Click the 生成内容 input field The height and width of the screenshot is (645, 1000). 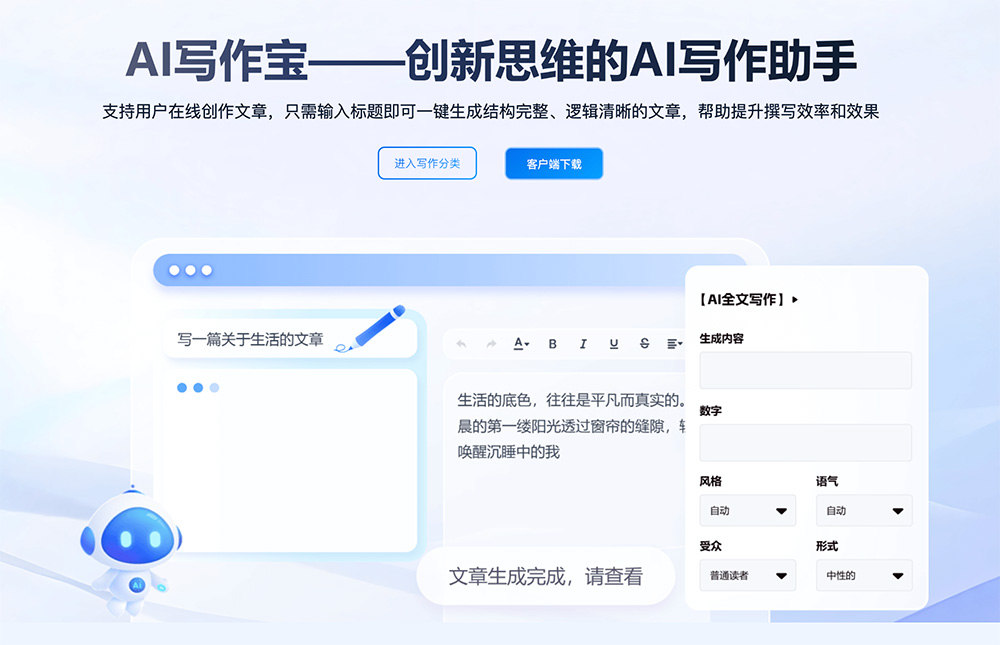click(805, 370)
